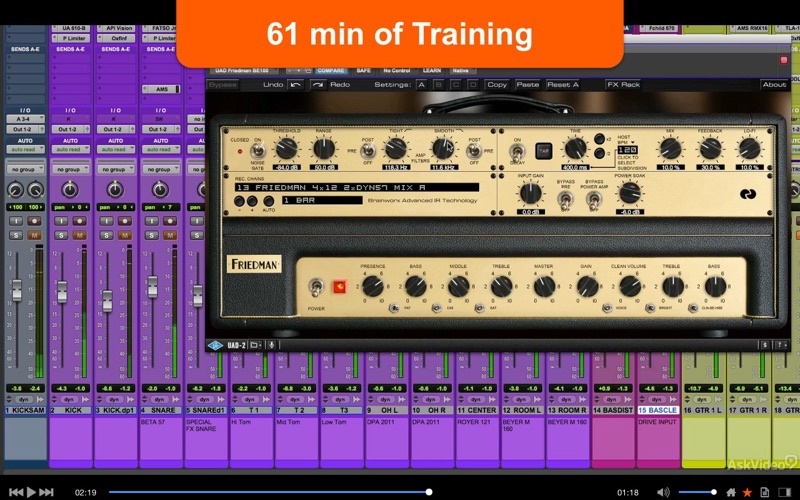The width and height of the screenshot is (800, 500).
Task: Solo the KICK track
Action: (x=61, y=235)
